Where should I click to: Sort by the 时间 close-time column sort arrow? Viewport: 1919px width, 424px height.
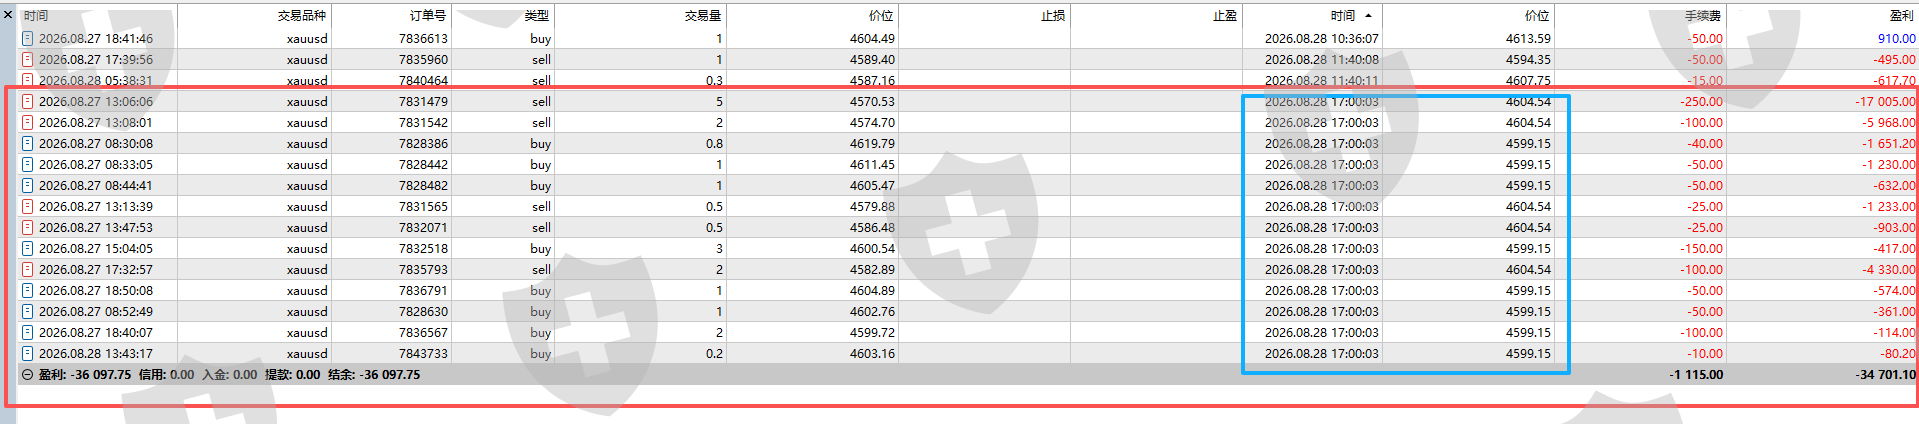tap(1368, 15)
